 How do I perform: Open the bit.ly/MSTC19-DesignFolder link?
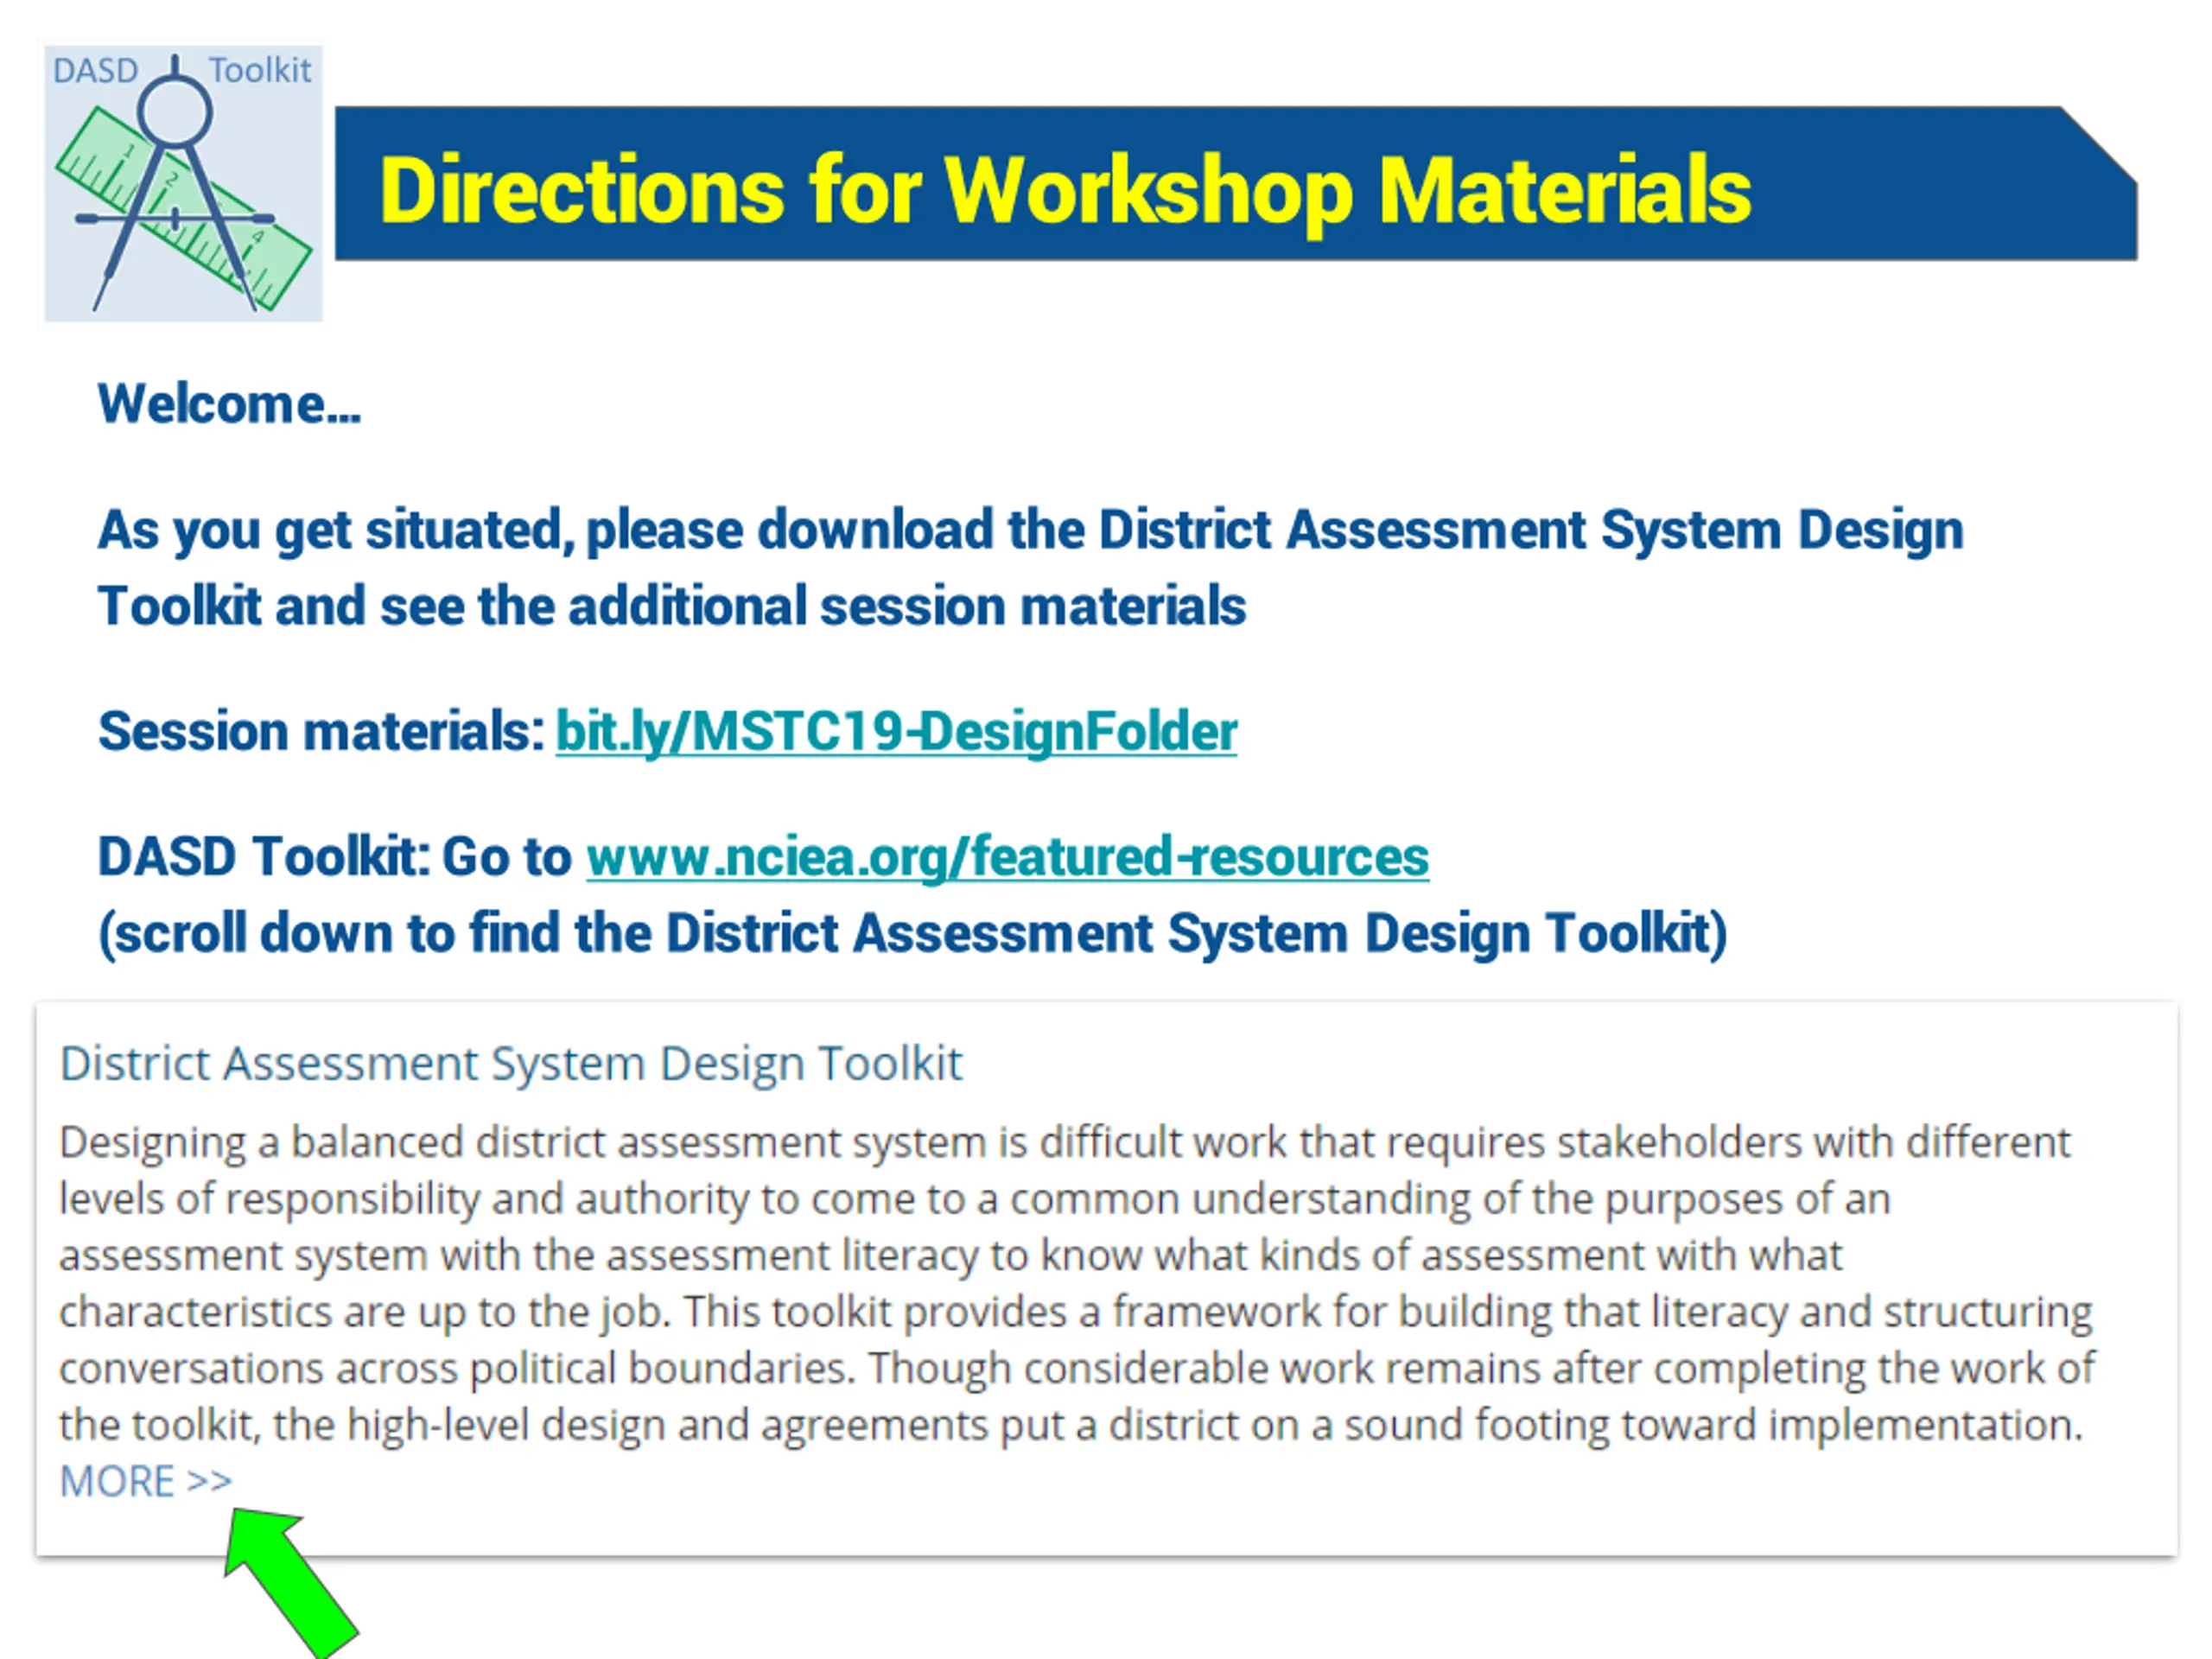pyautogui.click(x=896, y=731)
